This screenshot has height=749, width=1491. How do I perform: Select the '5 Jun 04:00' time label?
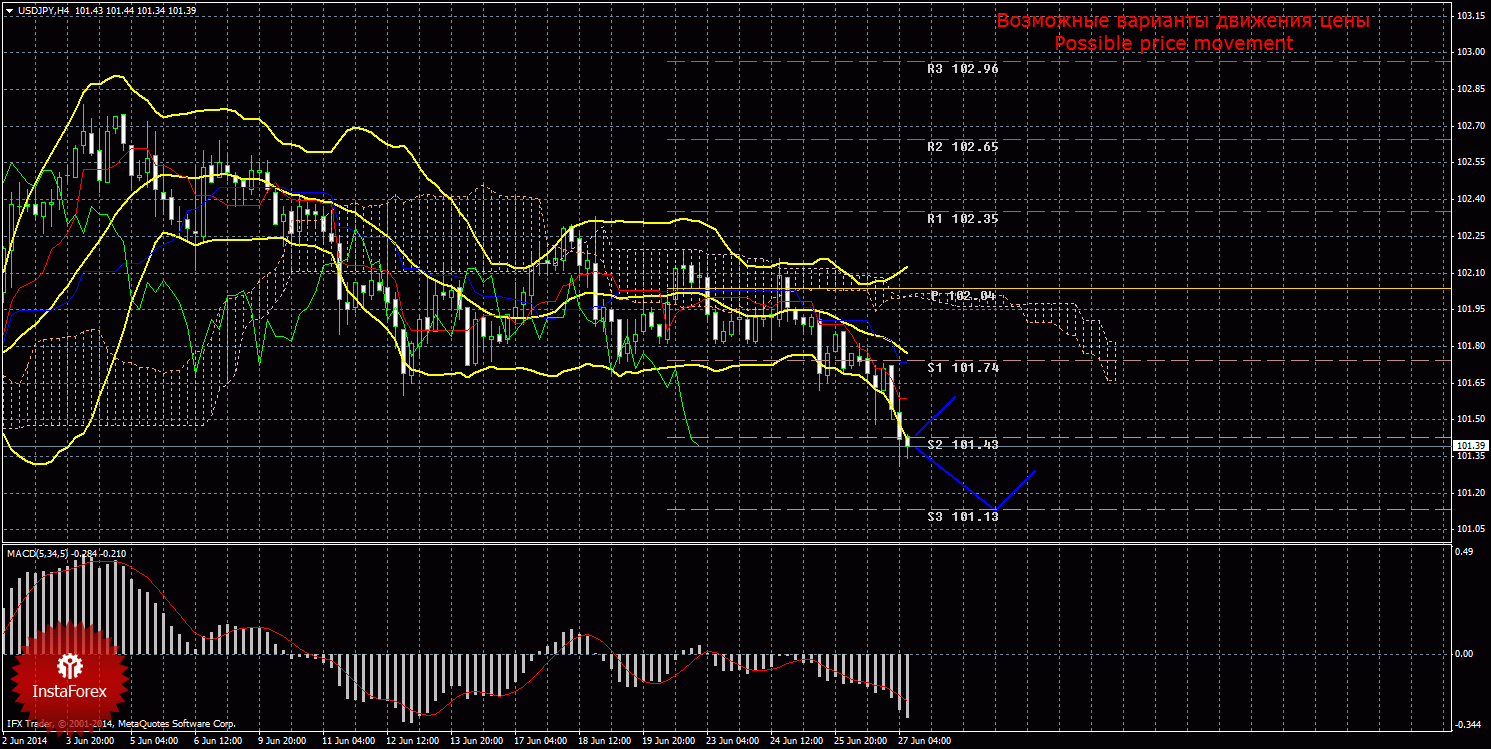(154, 741)
